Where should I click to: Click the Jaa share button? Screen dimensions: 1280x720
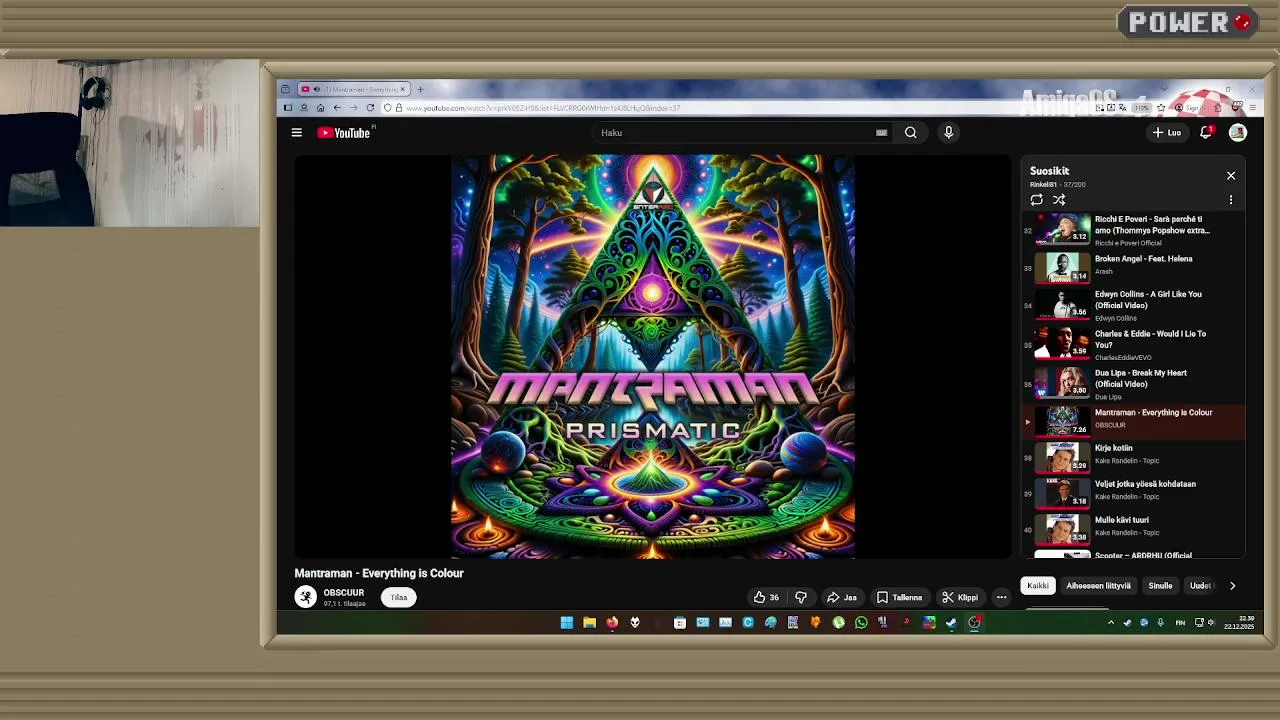point(841,598)
